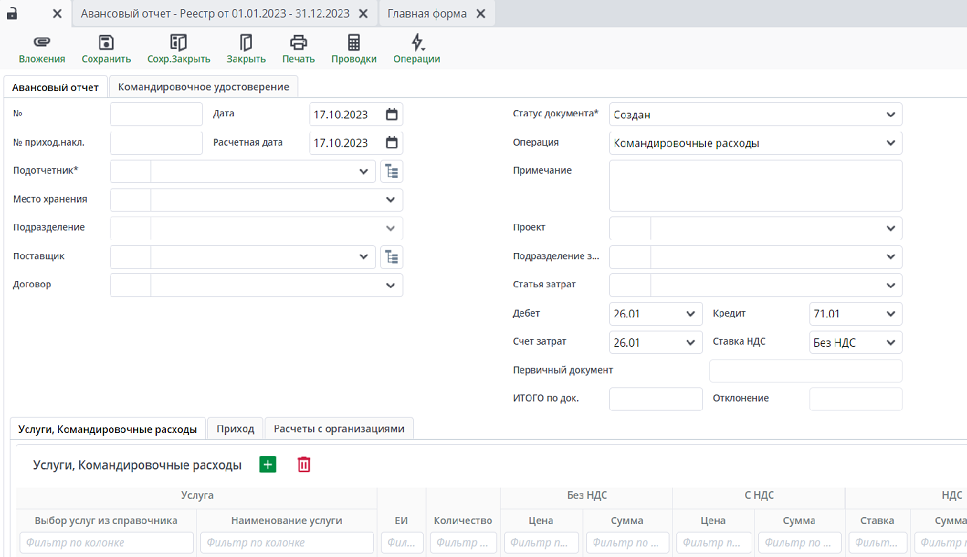
Task: Switch to Командировочное удостоверение tab
Action: click(203, 87)
